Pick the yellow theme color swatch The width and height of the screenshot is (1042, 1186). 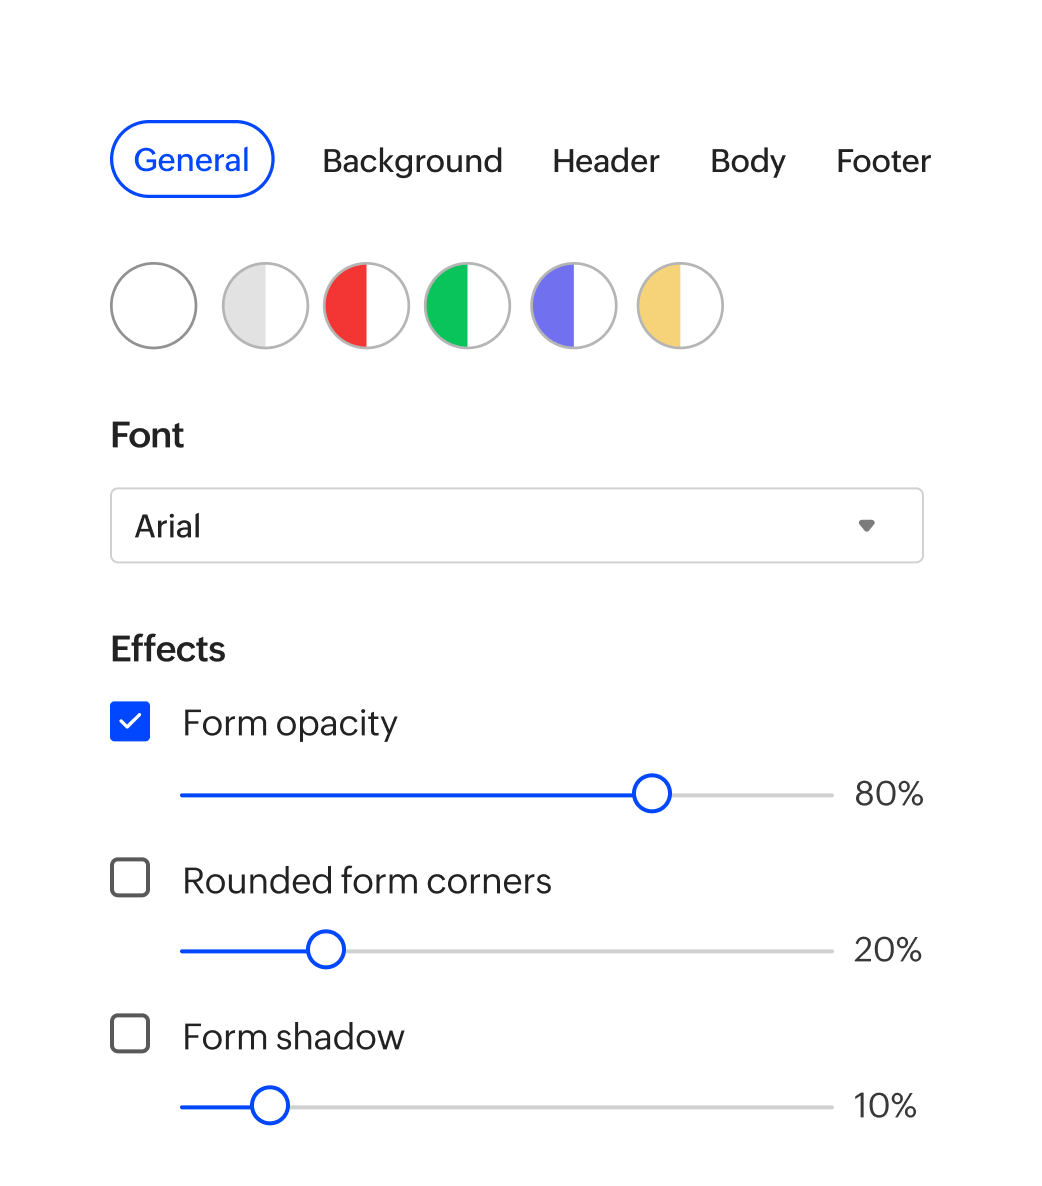pyautogui.click(x=680, y=306)
